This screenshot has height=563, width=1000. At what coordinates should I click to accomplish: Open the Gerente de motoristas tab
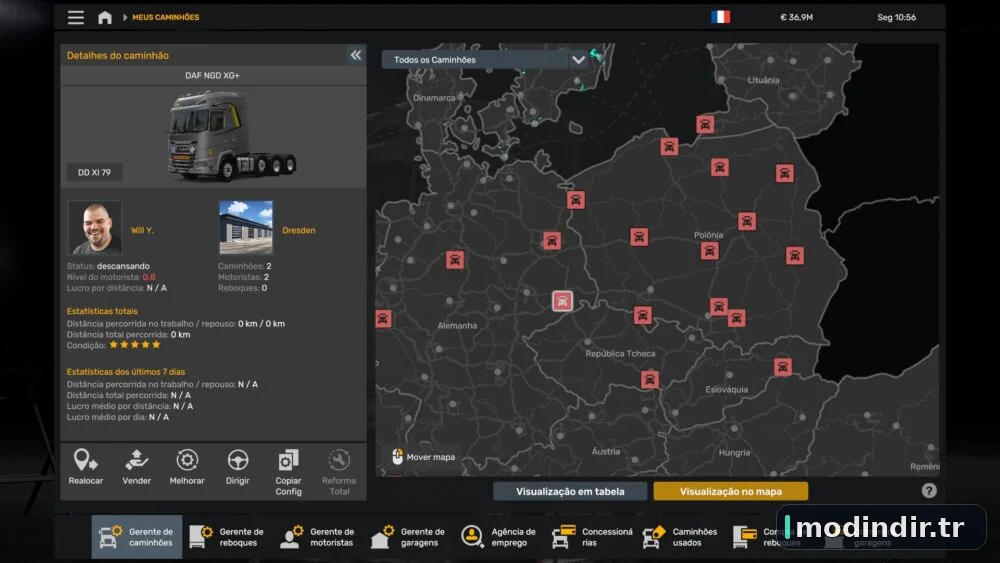click(x=318, y=537)
